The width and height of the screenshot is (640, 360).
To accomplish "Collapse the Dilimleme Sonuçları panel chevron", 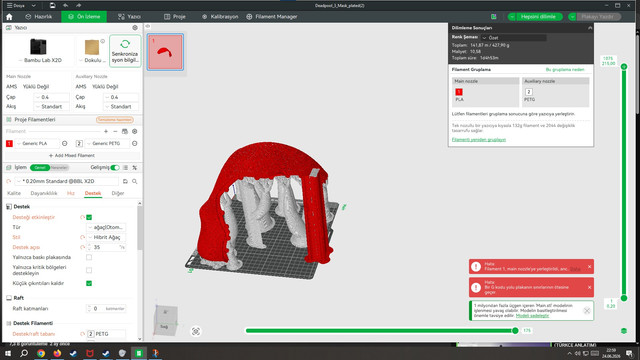I will (590, 28).
